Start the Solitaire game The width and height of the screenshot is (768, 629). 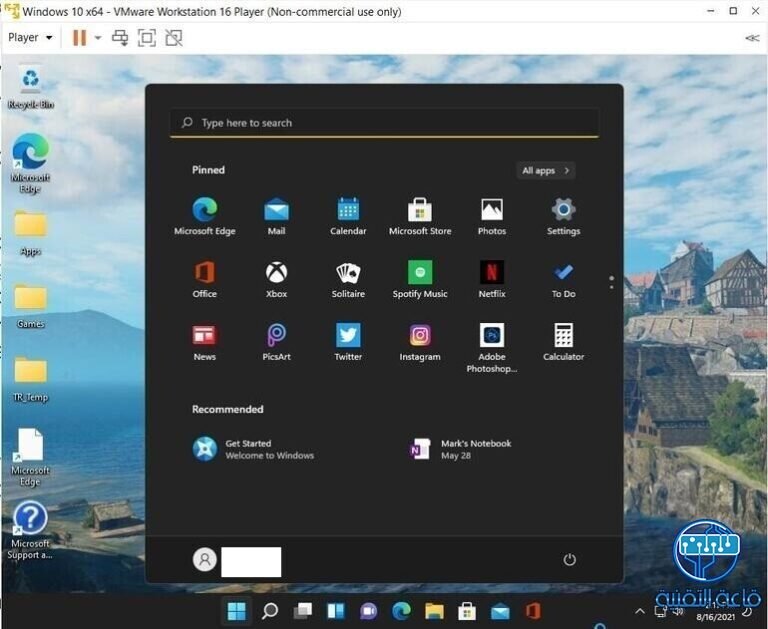tap(348, 279)
